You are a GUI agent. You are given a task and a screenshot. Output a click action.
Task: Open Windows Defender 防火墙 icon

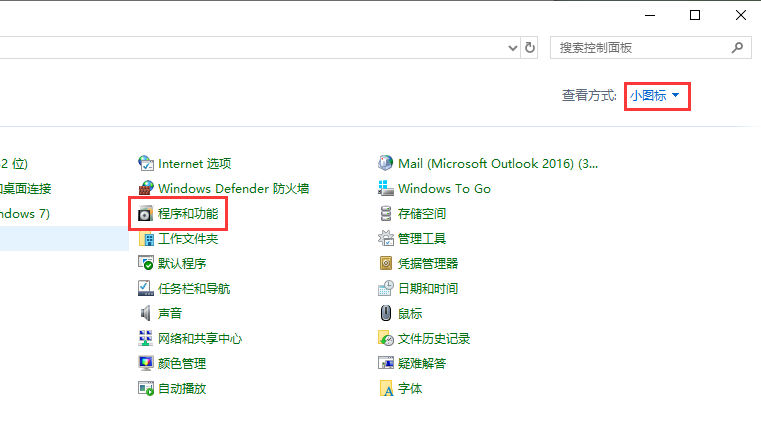click(x=146, y=188)
